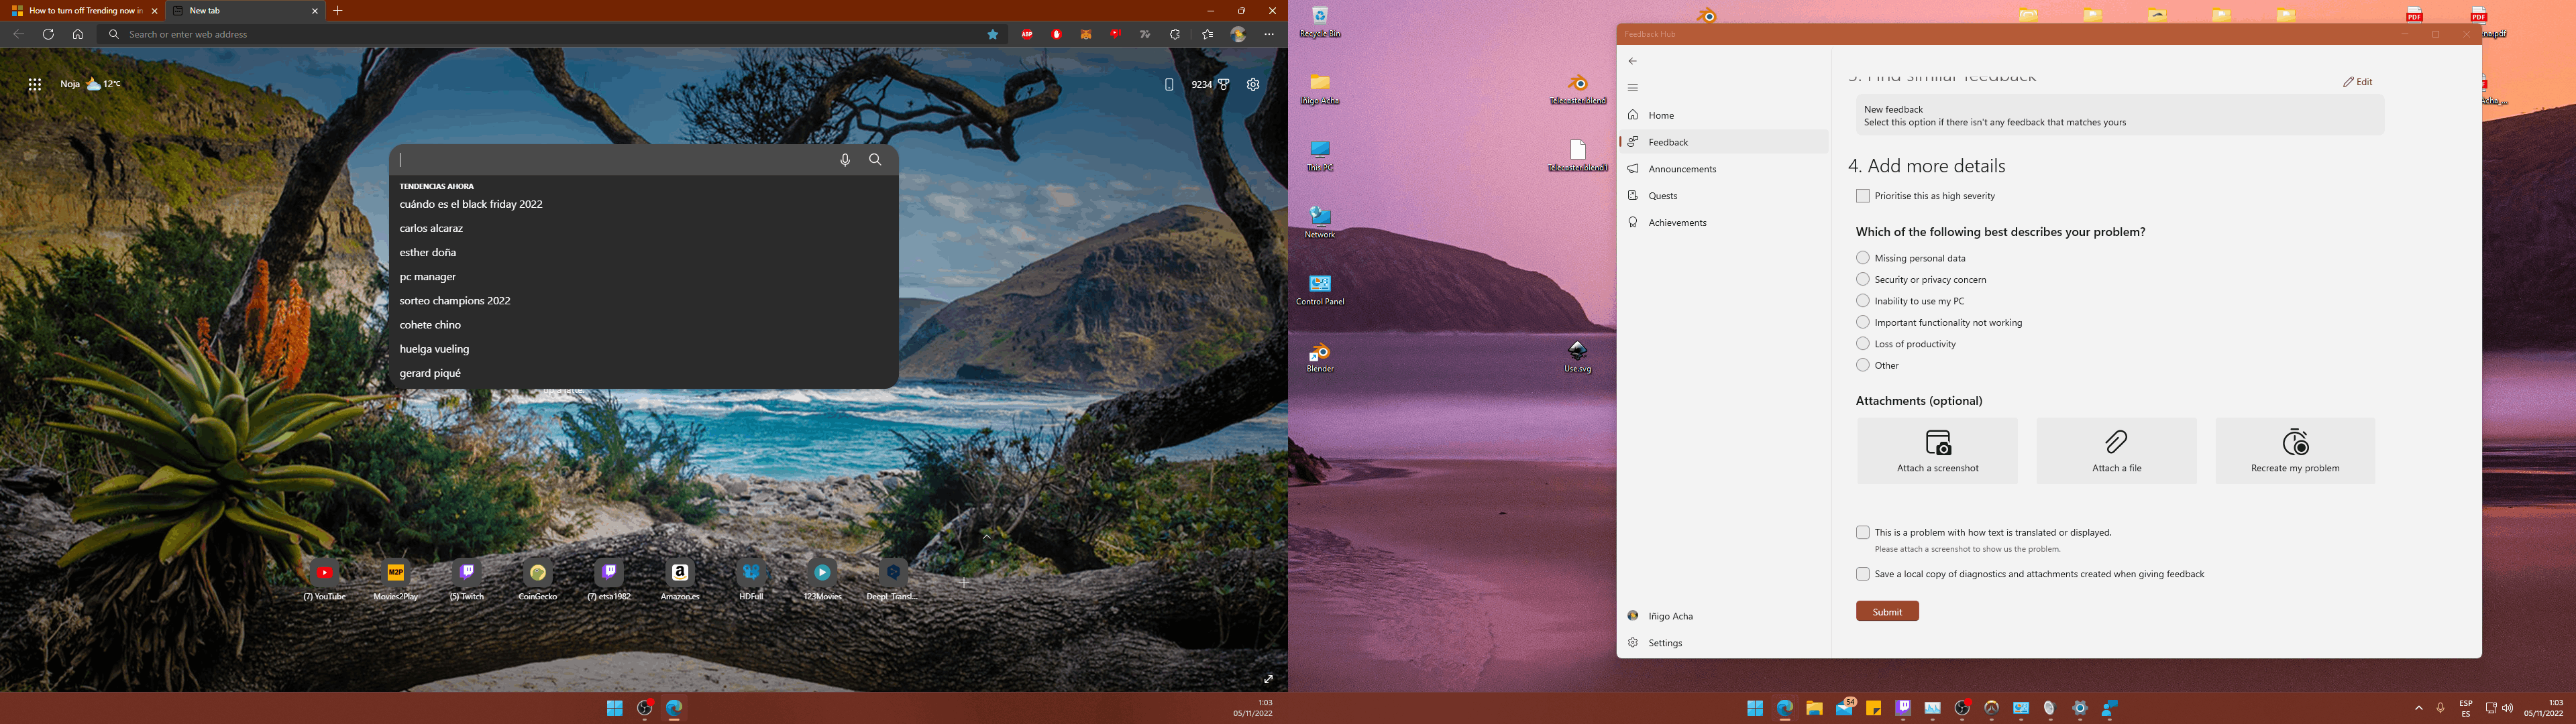2576x724 pixels.
Task: Open Edge Settings and more menu
Action: 1269,34
